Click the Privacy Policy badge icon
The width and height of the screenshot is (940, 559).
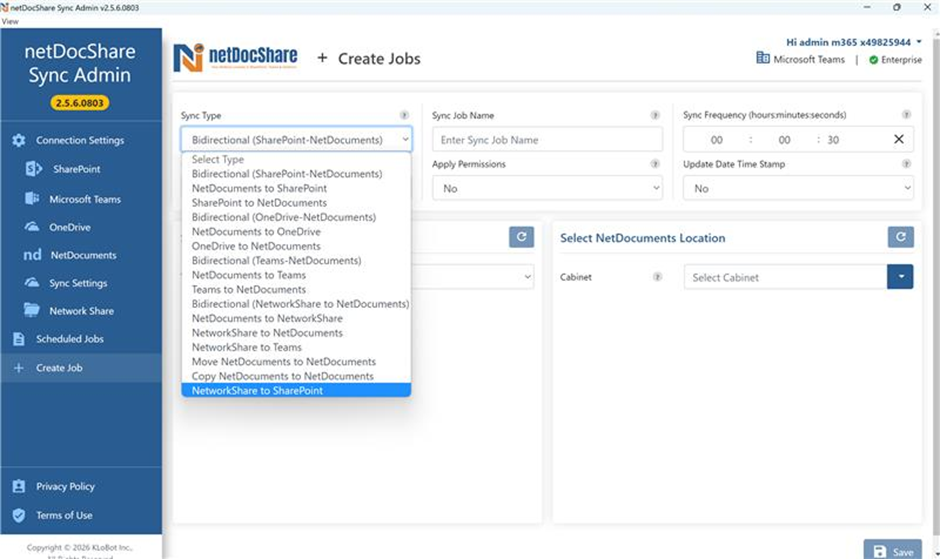pyautogui.click(x=19, y=486)
